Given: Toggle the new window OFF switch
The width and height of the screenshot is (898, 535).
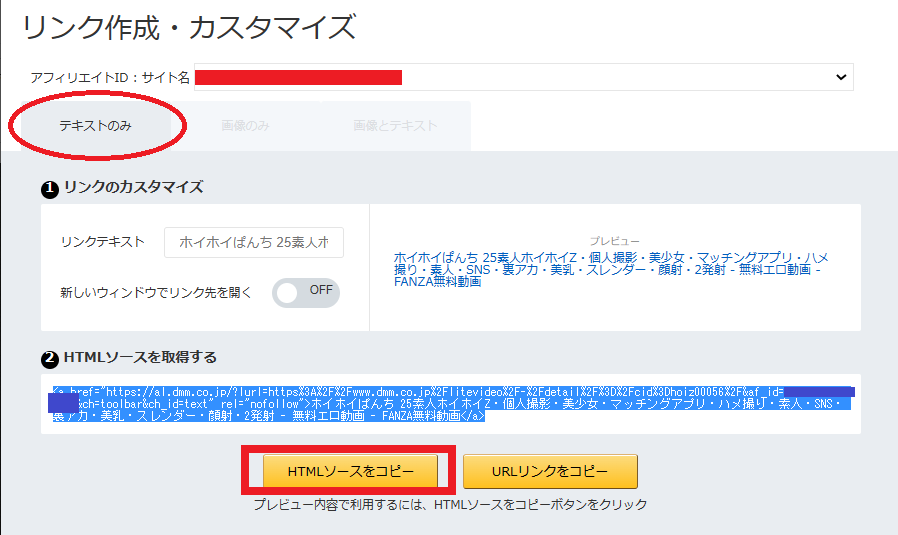Looking at the screenshot, I should [306, 293].
